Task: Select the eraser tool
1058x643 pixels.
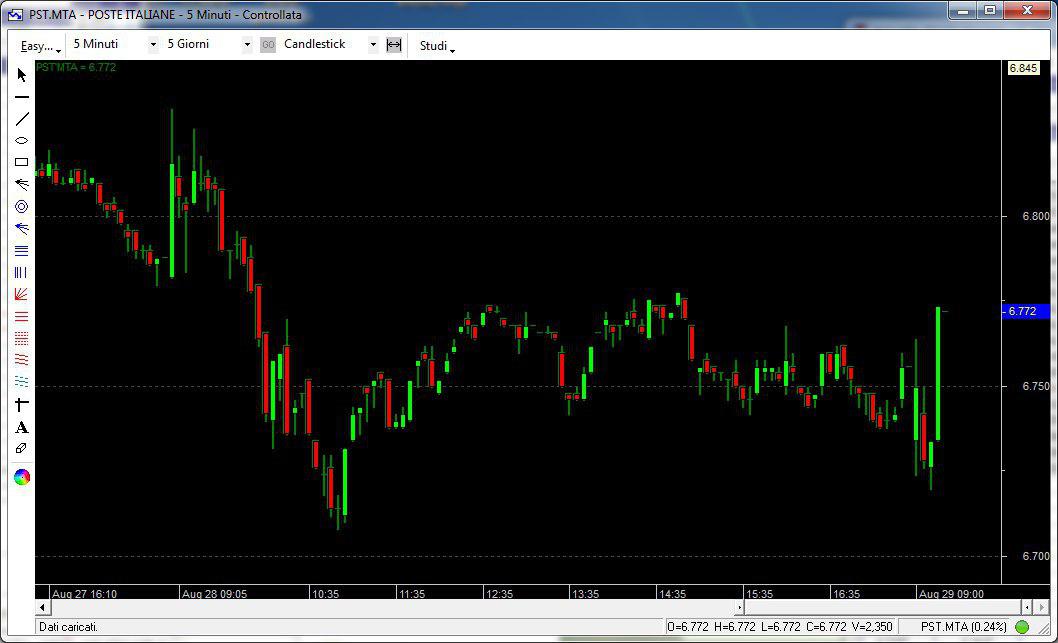Action: tap(22, 448)
